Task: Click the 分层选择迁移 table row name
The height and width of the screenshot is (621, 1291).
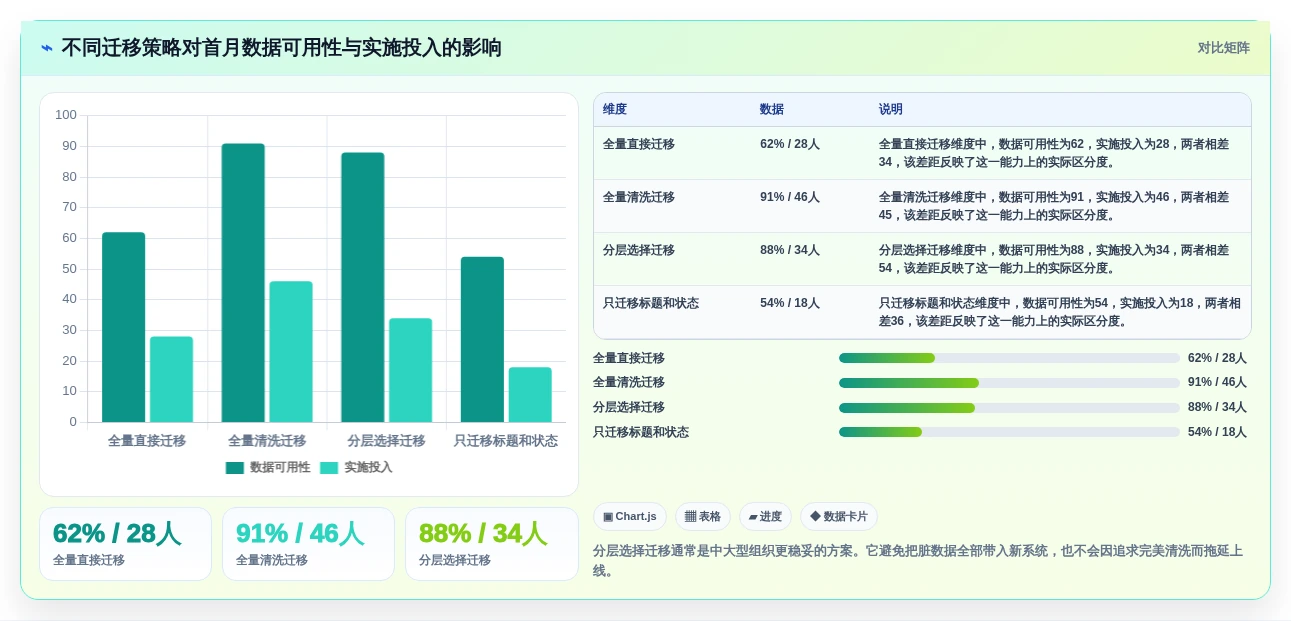Action: [639, 250]
